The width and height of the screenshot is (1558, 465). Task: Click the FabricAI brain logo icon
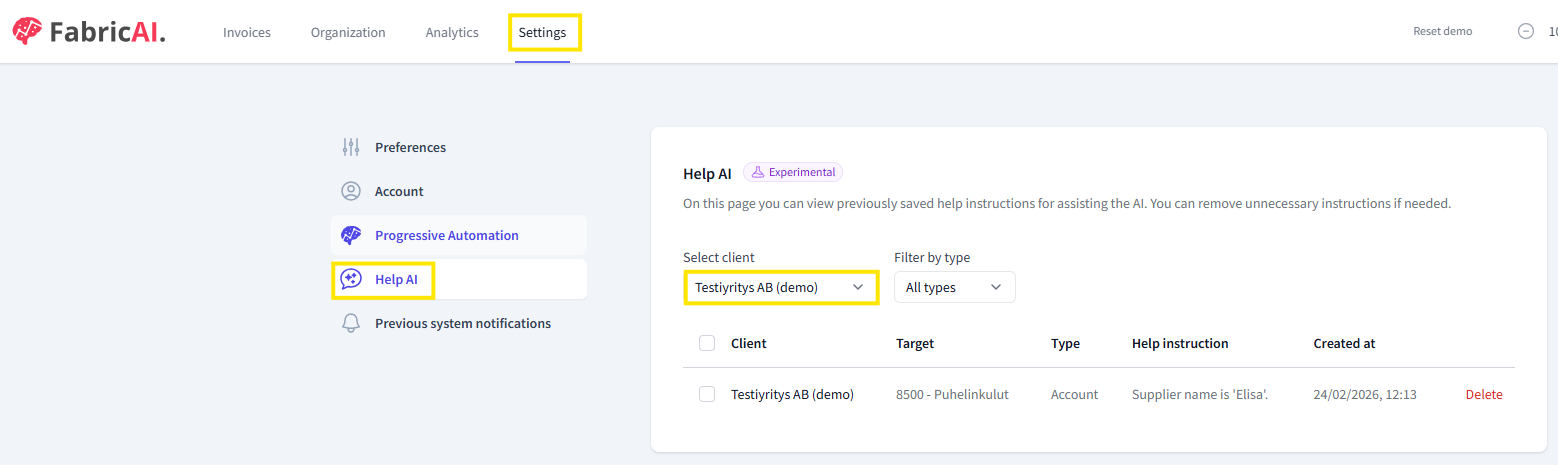[x=26, y=32]
